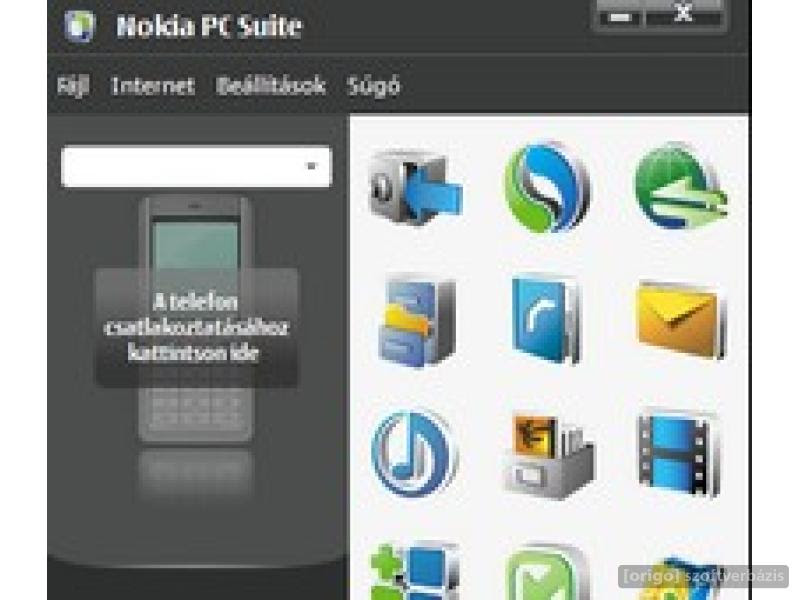Open the Beállítások menu
This screenshot has height=600, width=800.
click(x=271, y=86)
